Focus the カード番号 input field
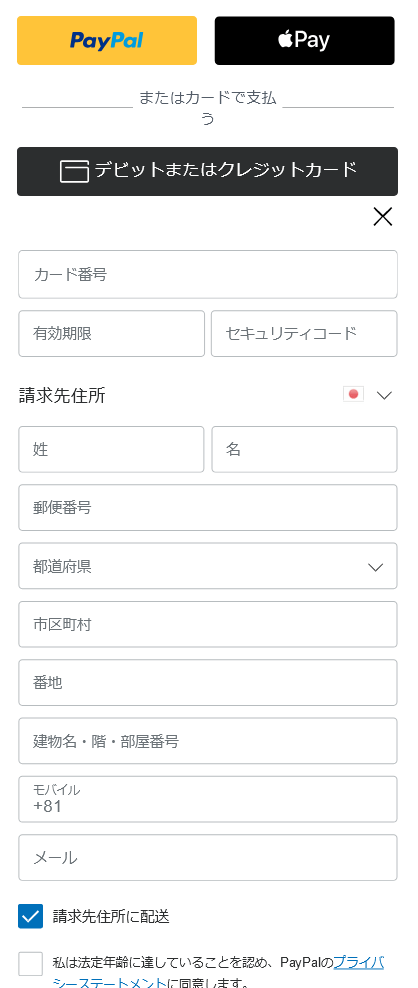 point(208,274)
